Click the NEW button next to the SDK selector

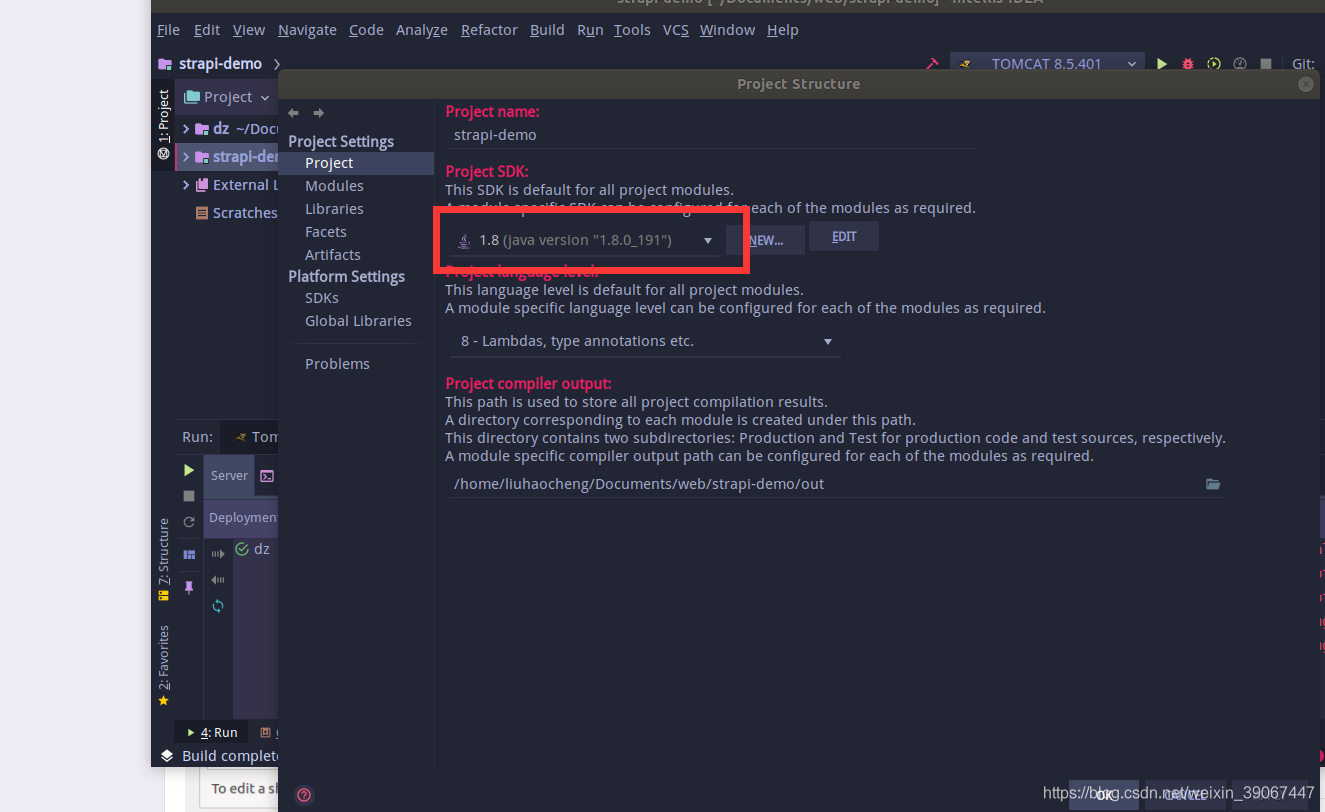tap(764, 239)
